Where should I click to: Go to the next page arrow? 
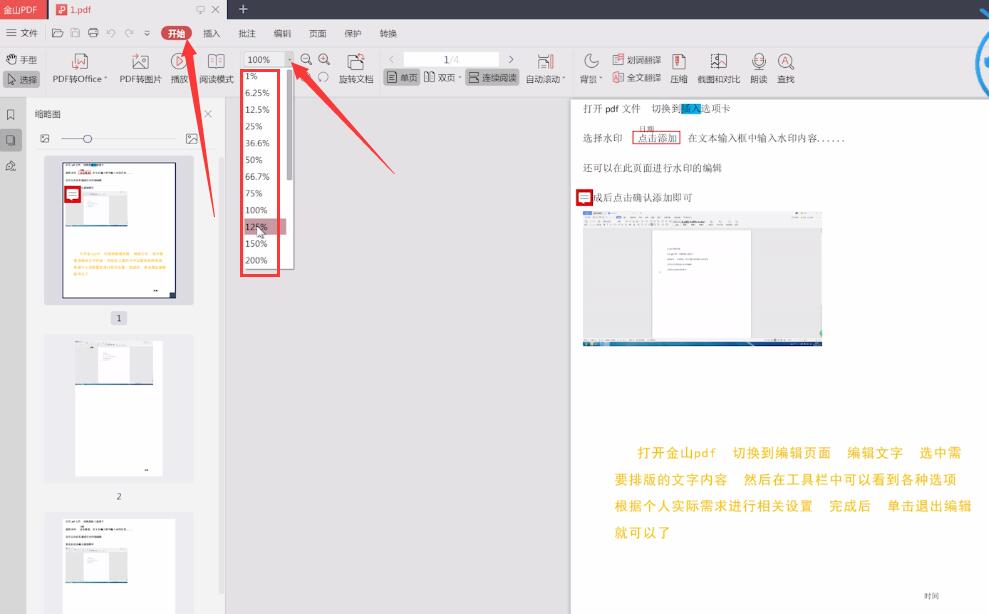pyautogui.click(x=511, y=59)
